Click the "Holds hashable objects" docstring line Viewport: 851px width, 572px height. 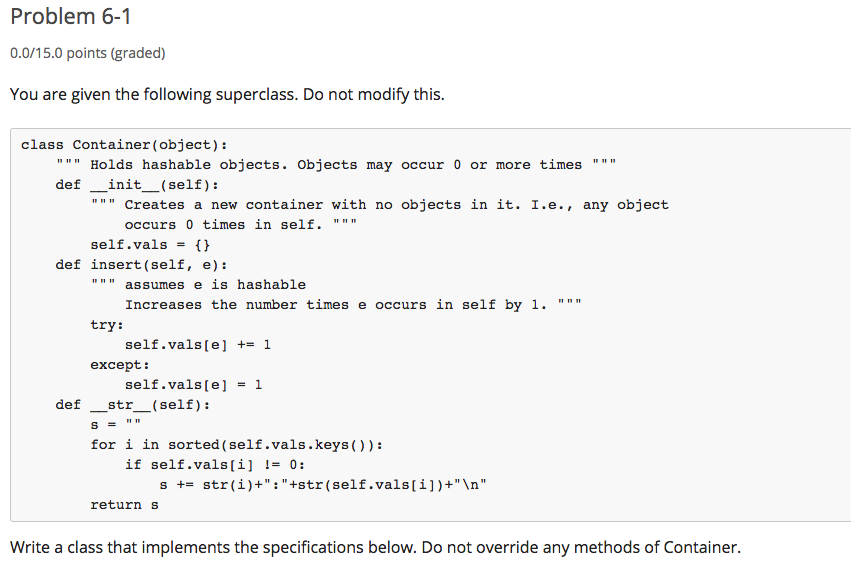click(336, 165)
